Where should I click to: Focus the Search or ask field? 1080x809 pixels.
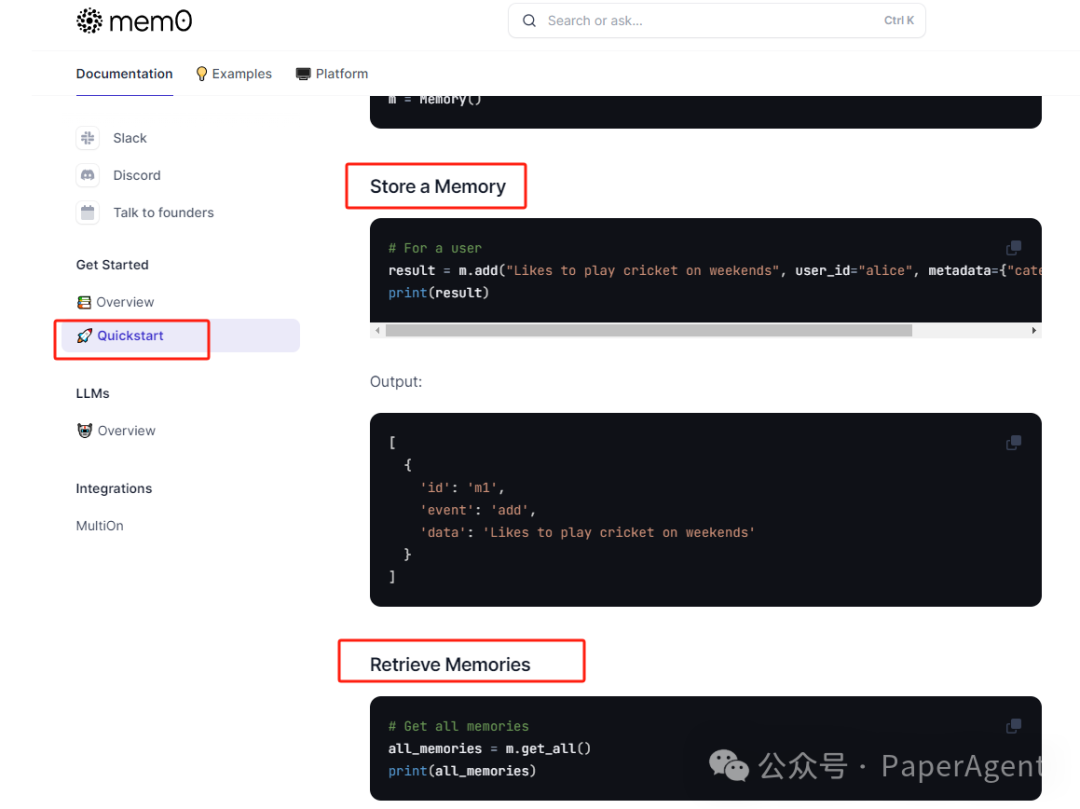pos(716,21)
